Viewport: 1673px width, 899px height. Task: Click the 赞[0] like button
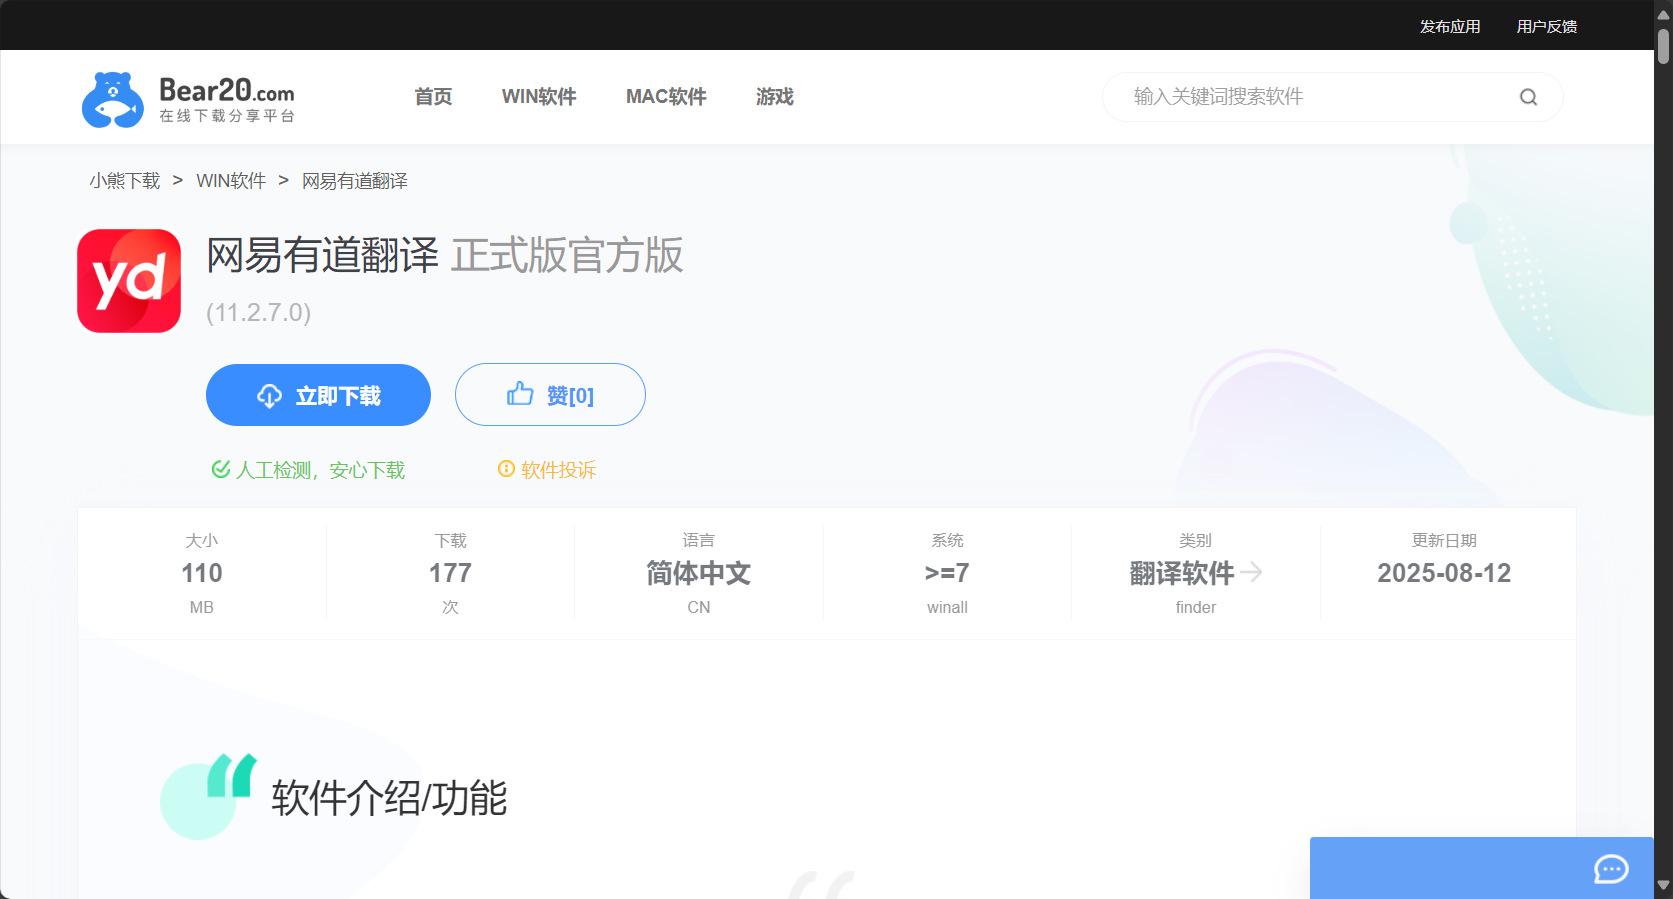(x=550, y=395)
